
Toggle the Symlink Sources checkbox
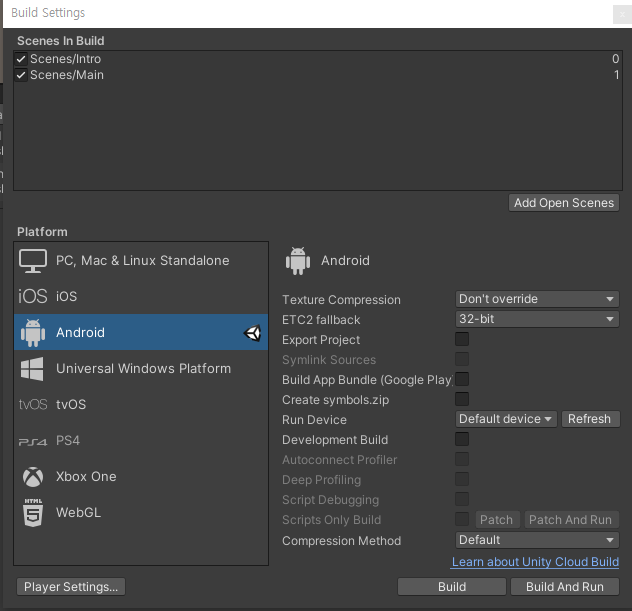pos(462,359)
